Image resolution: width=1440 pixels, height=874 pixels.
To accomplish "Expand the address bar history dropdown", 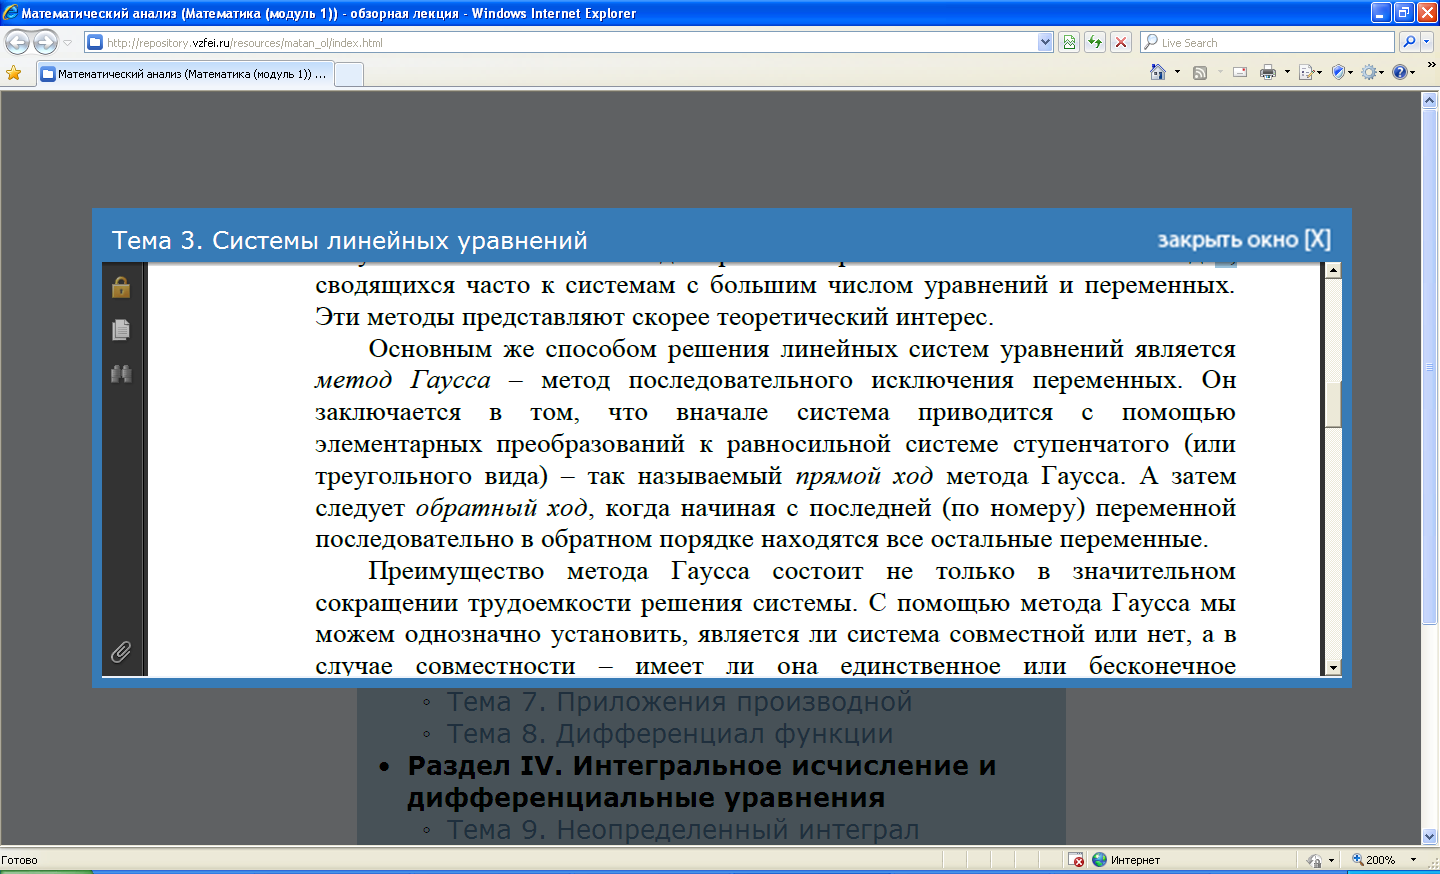I will pos(1045,43).
